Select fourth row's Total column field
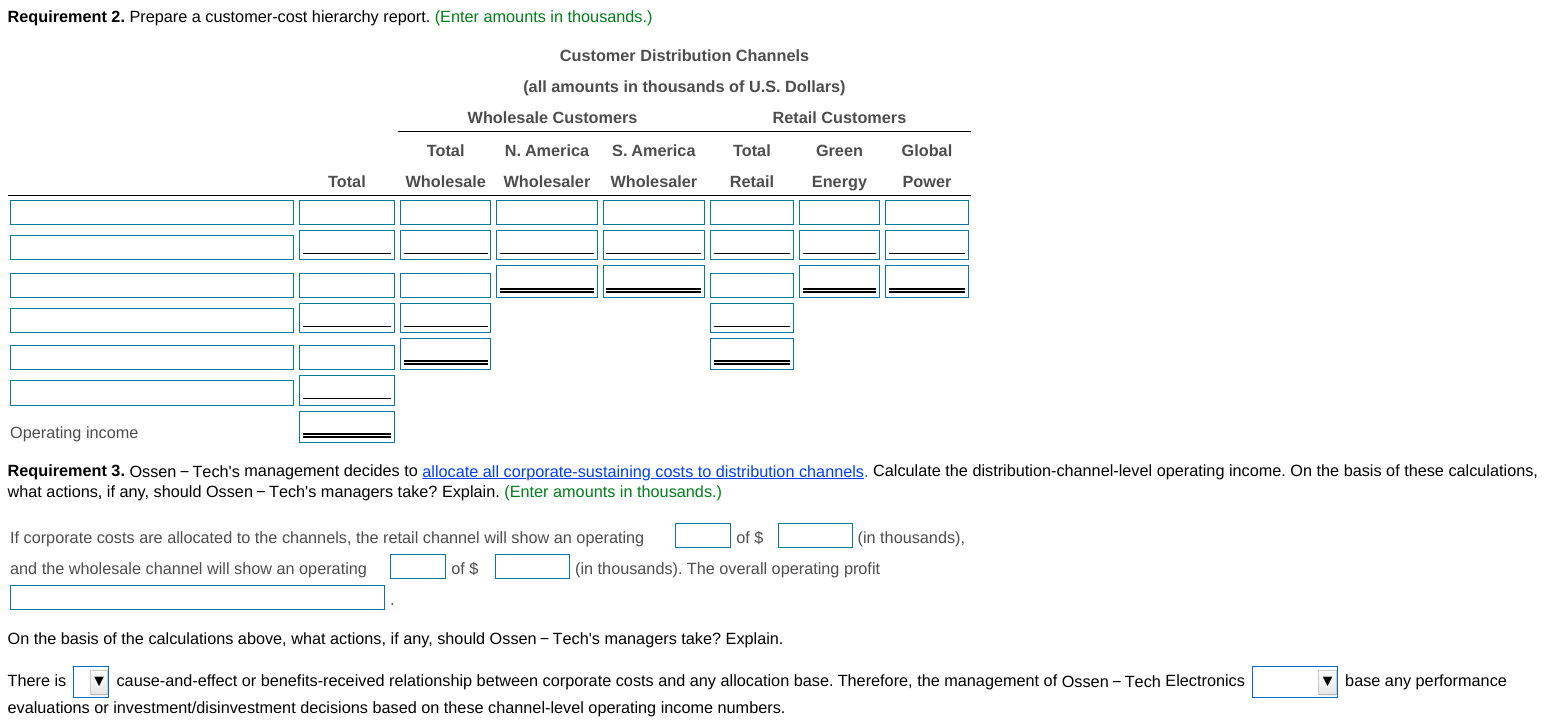Screen dimensions: 1549x726 (347, 318)
